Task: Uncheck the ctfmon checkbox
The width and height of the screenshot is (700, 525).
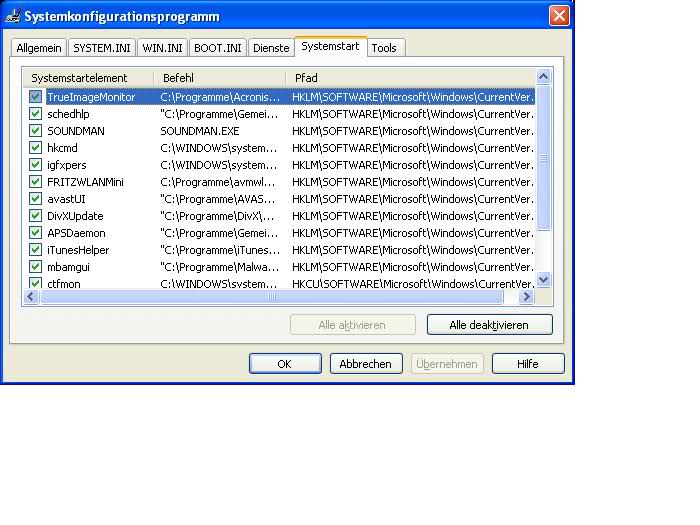Action: [35, 283]
